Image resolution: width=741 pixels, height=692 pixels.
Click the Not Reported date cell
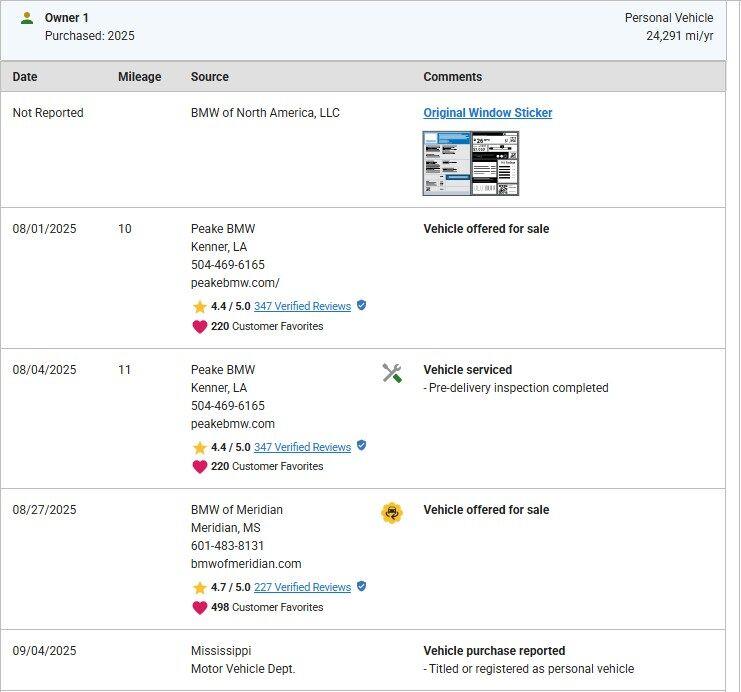[x=48, y=112]
